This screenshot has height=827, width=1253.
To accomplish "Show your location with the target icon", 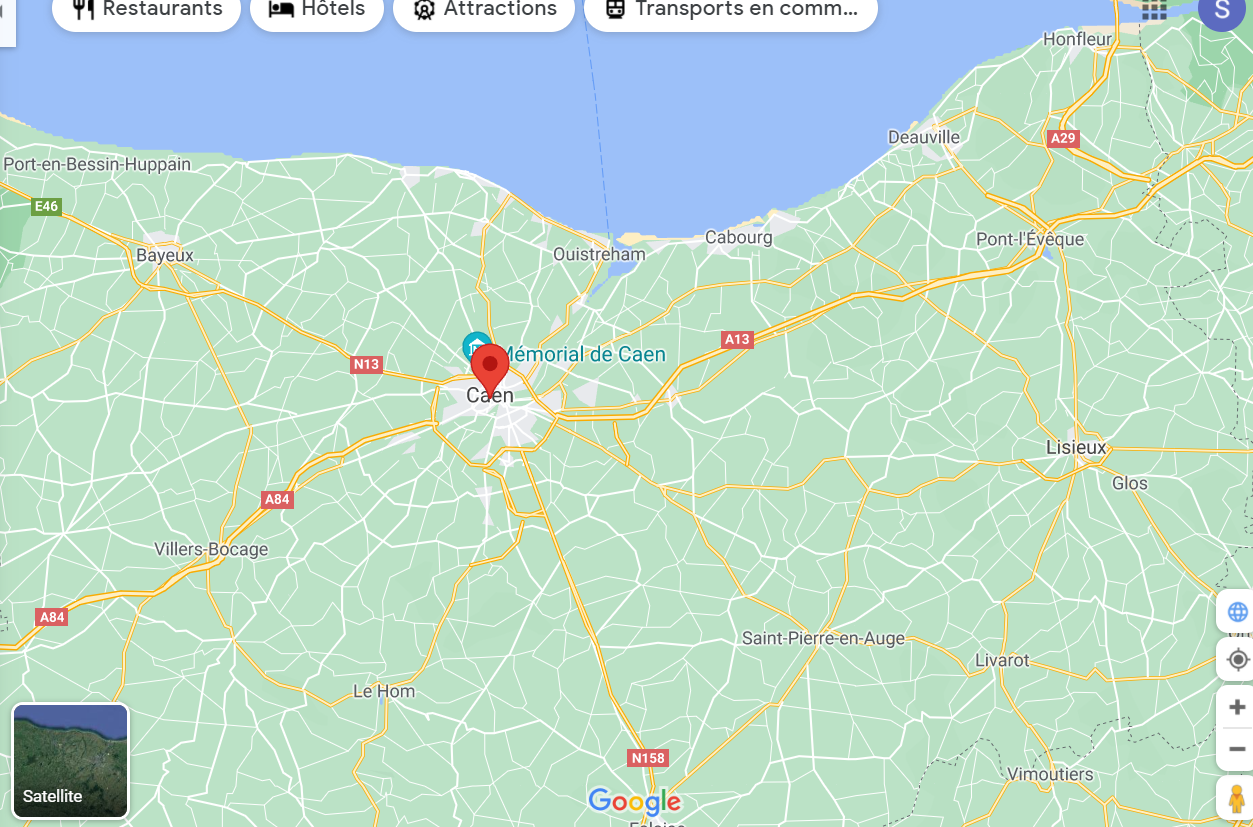I will point(1237,660).
